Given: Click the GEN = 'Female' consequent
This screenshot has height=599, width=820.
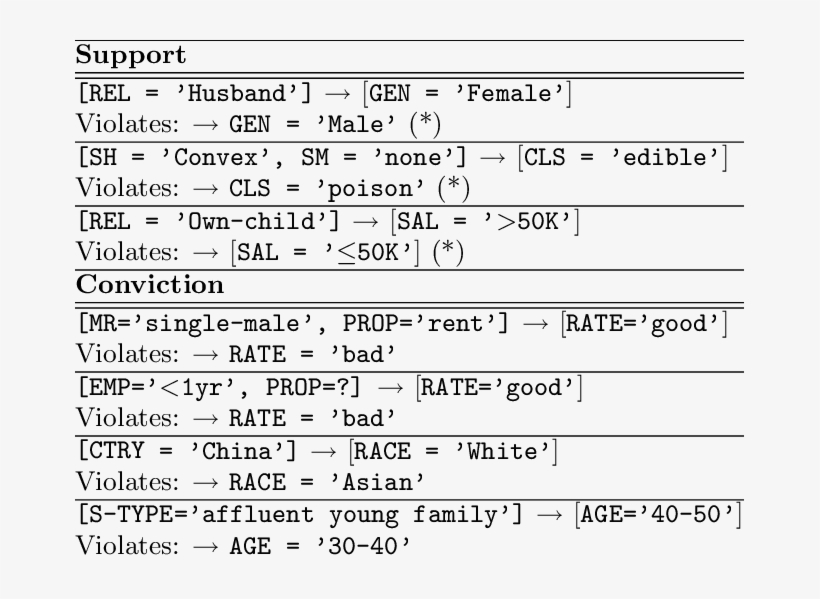Looking at the screenshot, I should [468, 94].
